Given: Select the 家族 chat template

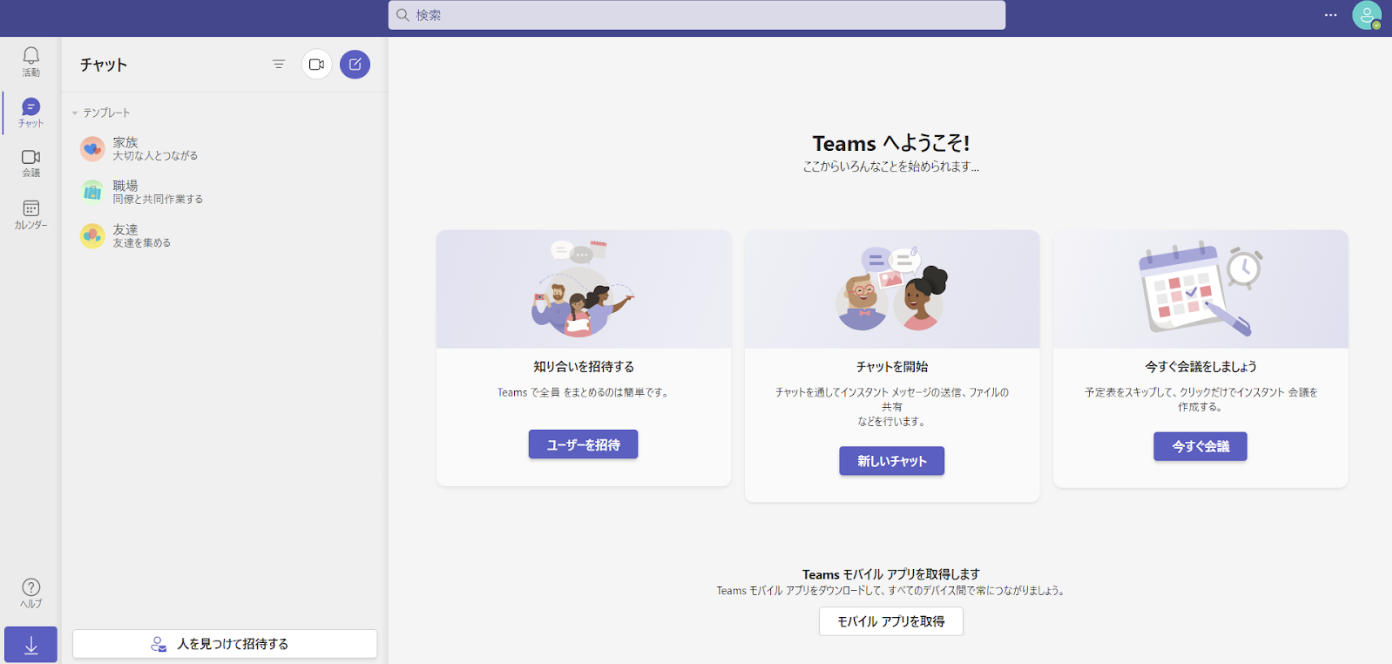Looking at the screenshot, I should point(225,148).
